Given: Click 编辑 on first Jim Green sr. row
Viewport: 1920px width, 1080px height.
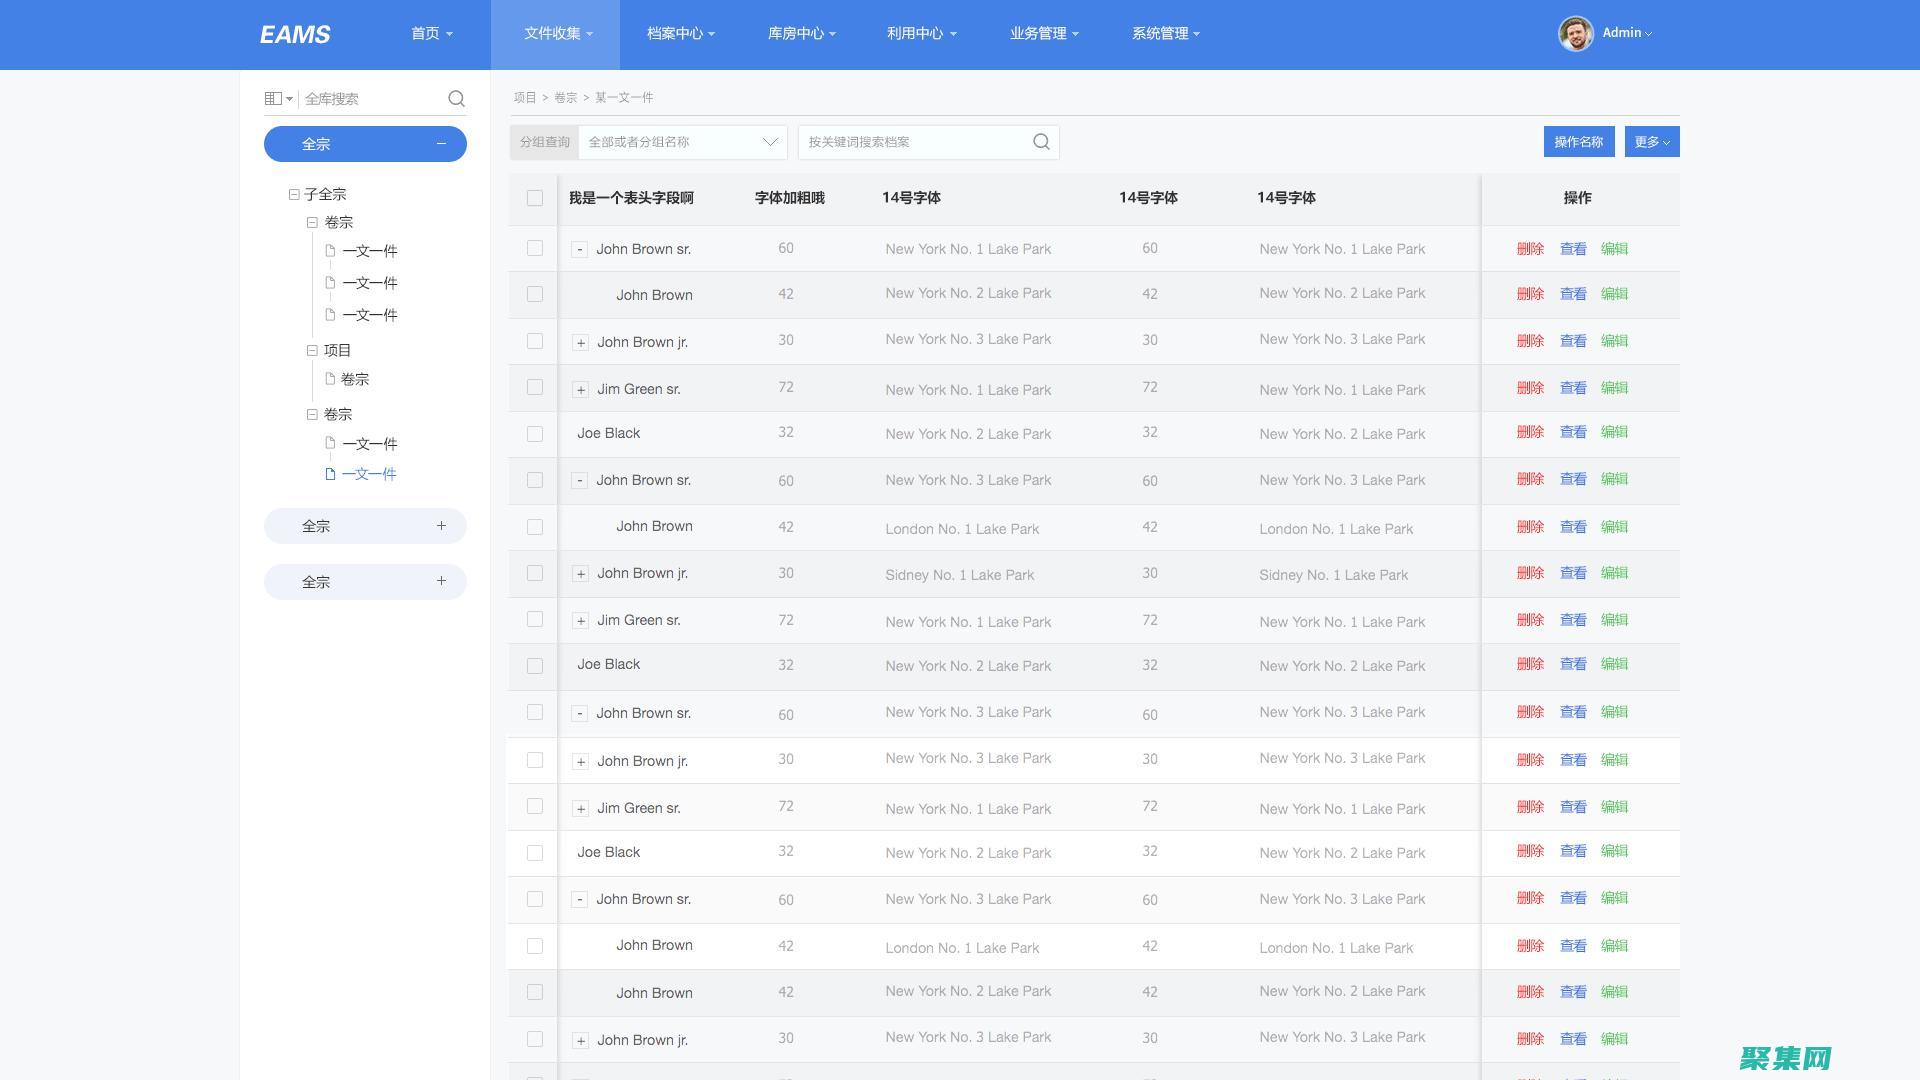Looking at the screenshot, I should click(1614, 388).
